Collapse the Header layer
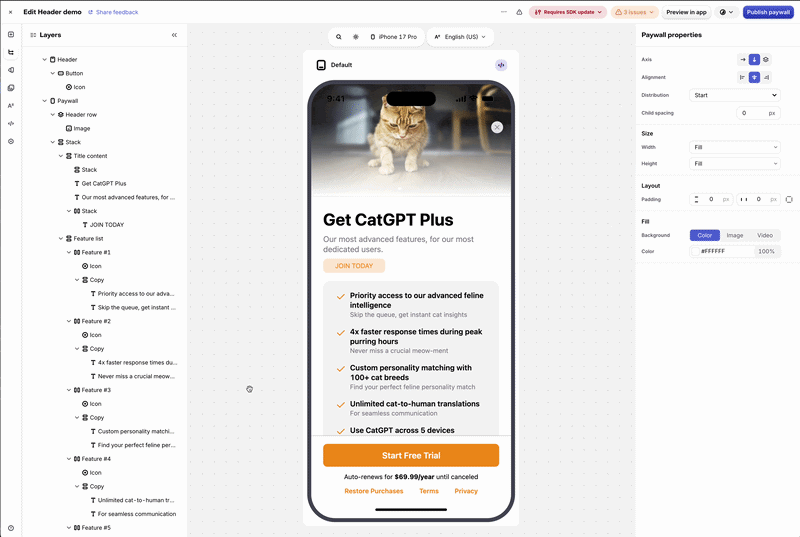This screenshot has width=800, height=537. tap(44, 60)
